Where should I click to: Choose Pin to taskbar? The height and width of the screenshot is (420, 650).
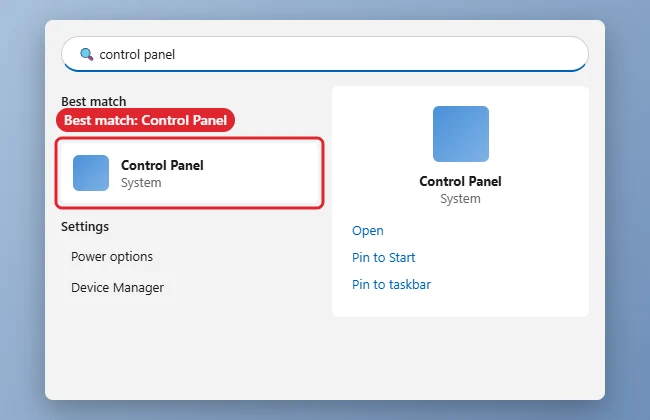point(391,284)
